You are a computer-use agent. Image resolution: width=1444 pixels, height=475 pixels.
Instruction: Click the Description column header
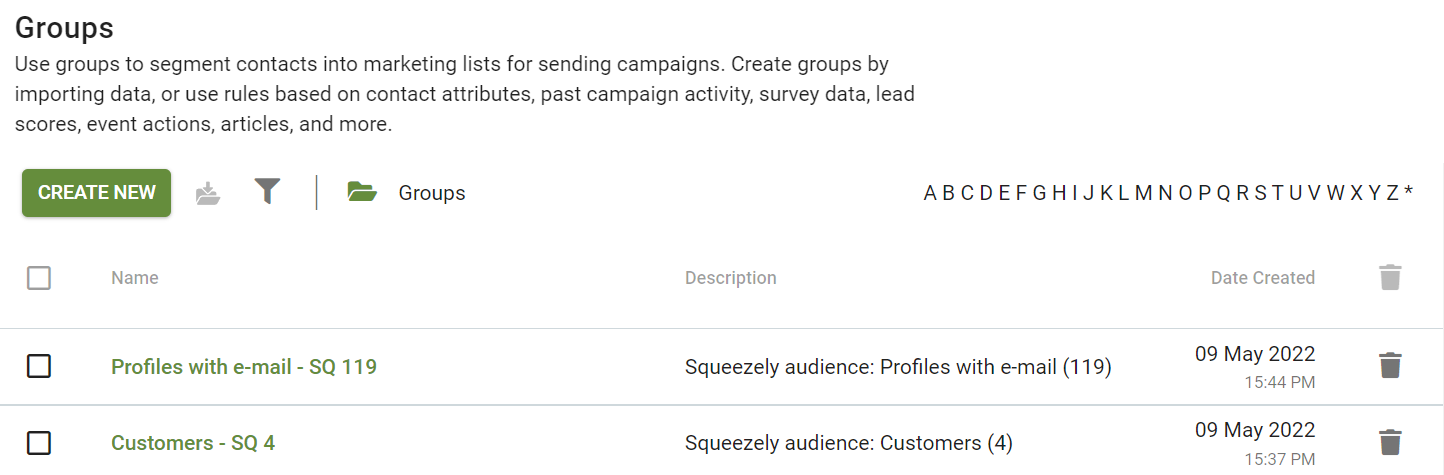pyautogui.click(x=731, y=278)
